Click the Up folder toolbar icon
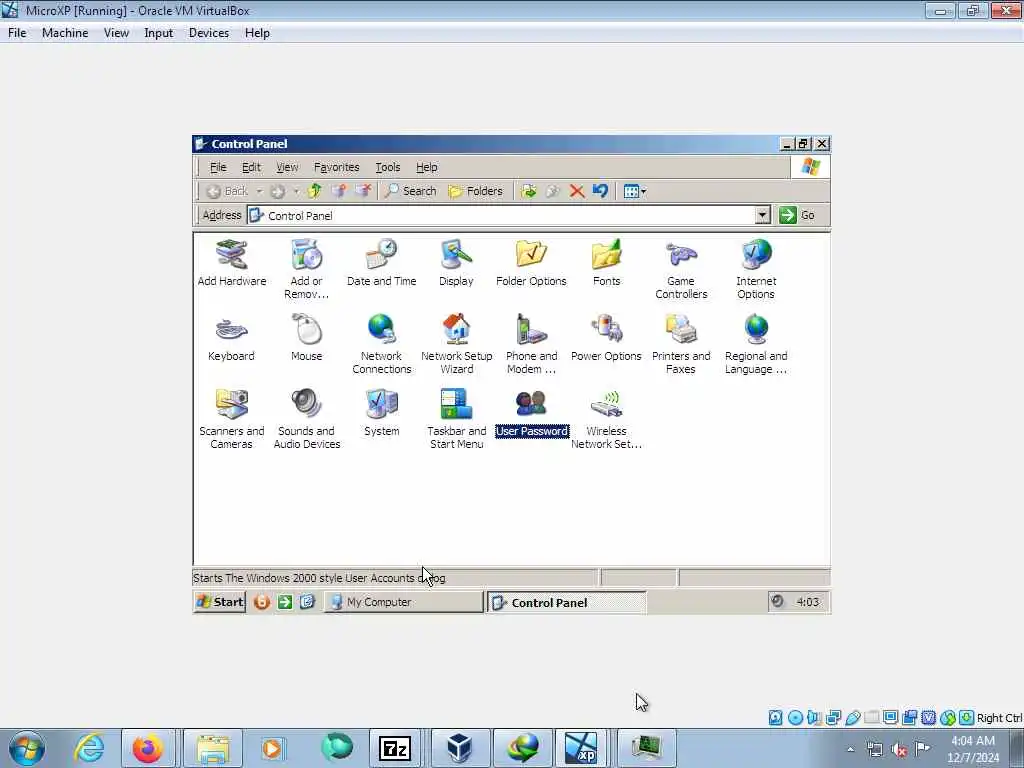 coord(314,191)
